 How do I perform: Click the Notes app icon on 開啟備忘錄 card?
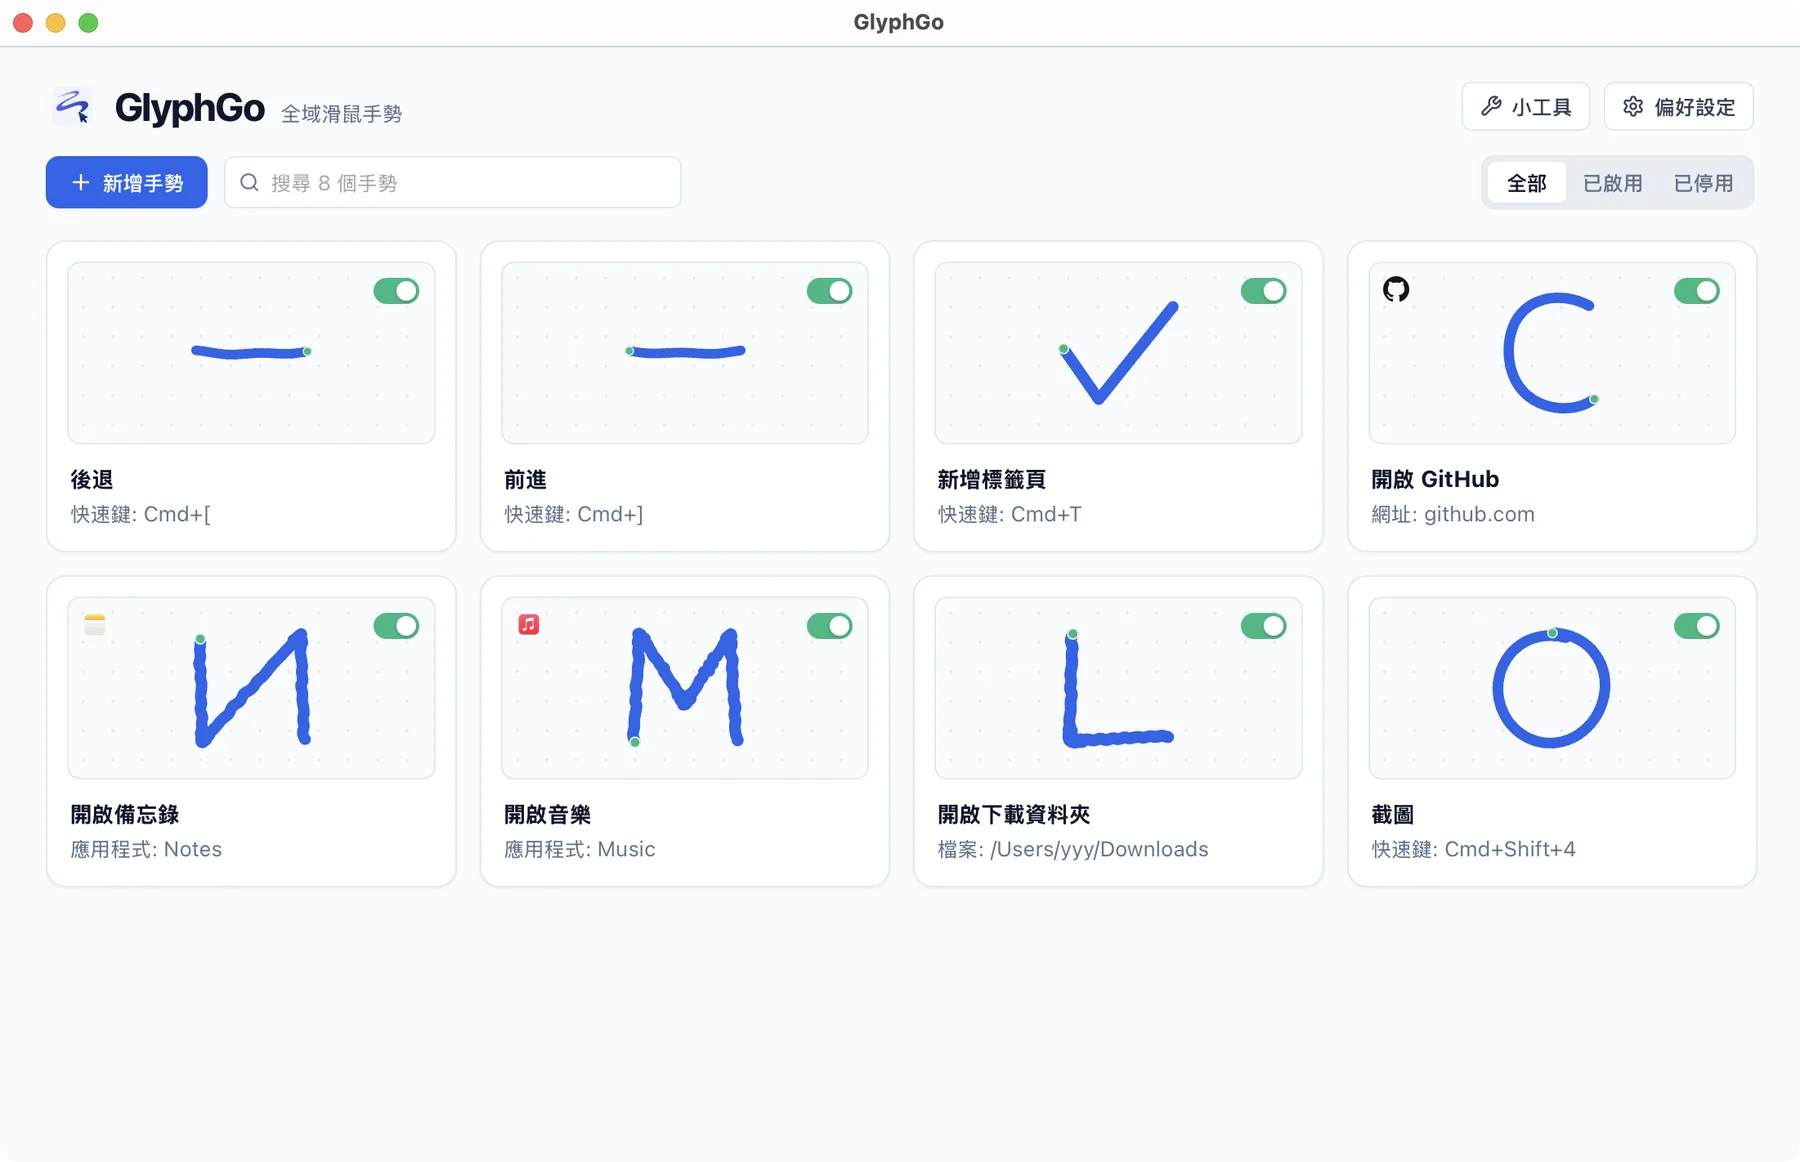(95, 624)
